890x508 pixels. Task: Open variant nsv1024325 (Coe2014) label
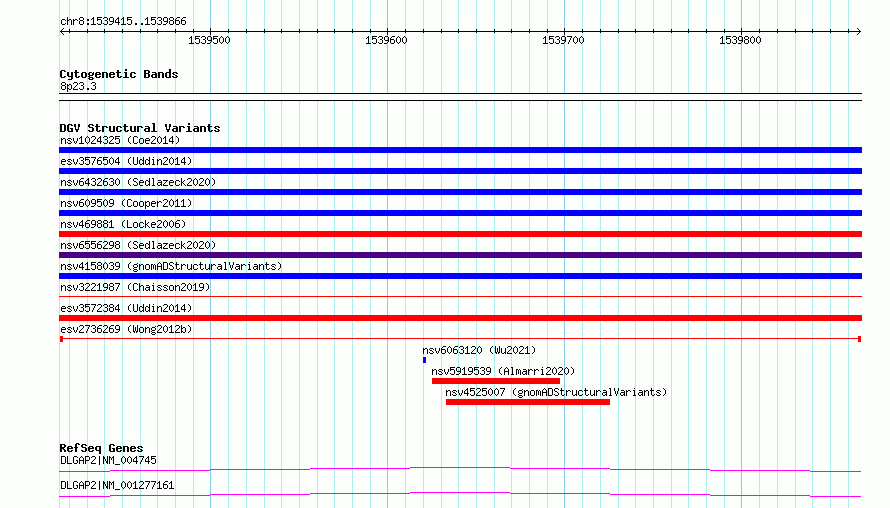(x=120, y=140)
